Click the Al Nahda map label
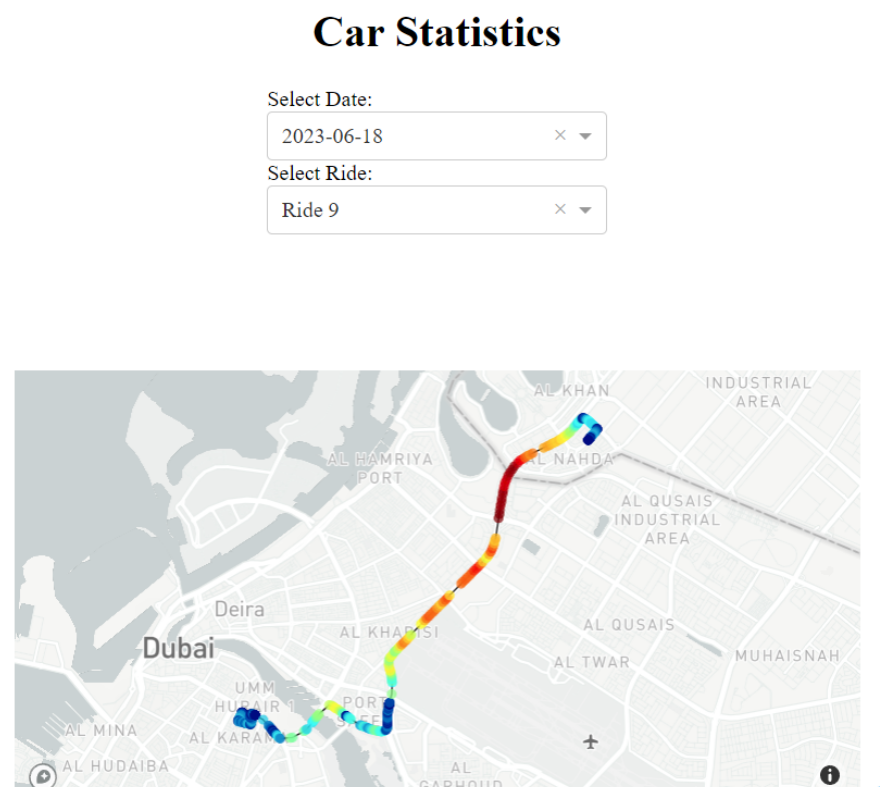This screenshot has height=787, width=880. [574, 459]
